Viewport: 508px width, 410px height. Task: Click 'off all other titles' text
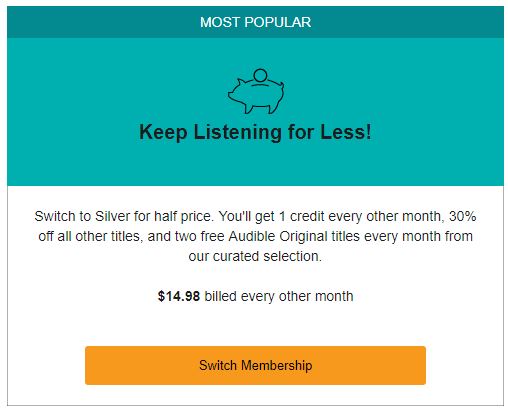coord(89,236)
